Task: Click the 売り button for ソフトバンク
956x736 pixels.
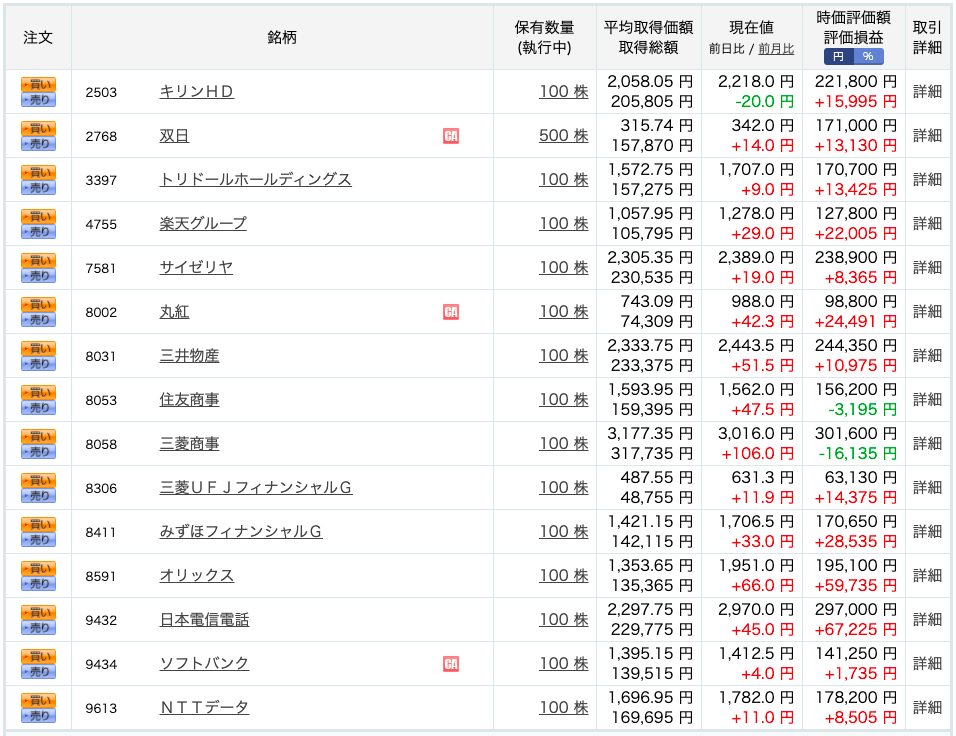Action: 38,671
